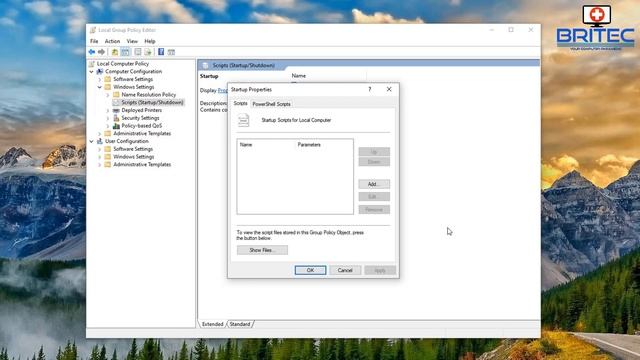Image resolution: width=640 pixels, height=360 pixels.
Task: Click the Policy-based QoS icon
Action: [116, 126]
